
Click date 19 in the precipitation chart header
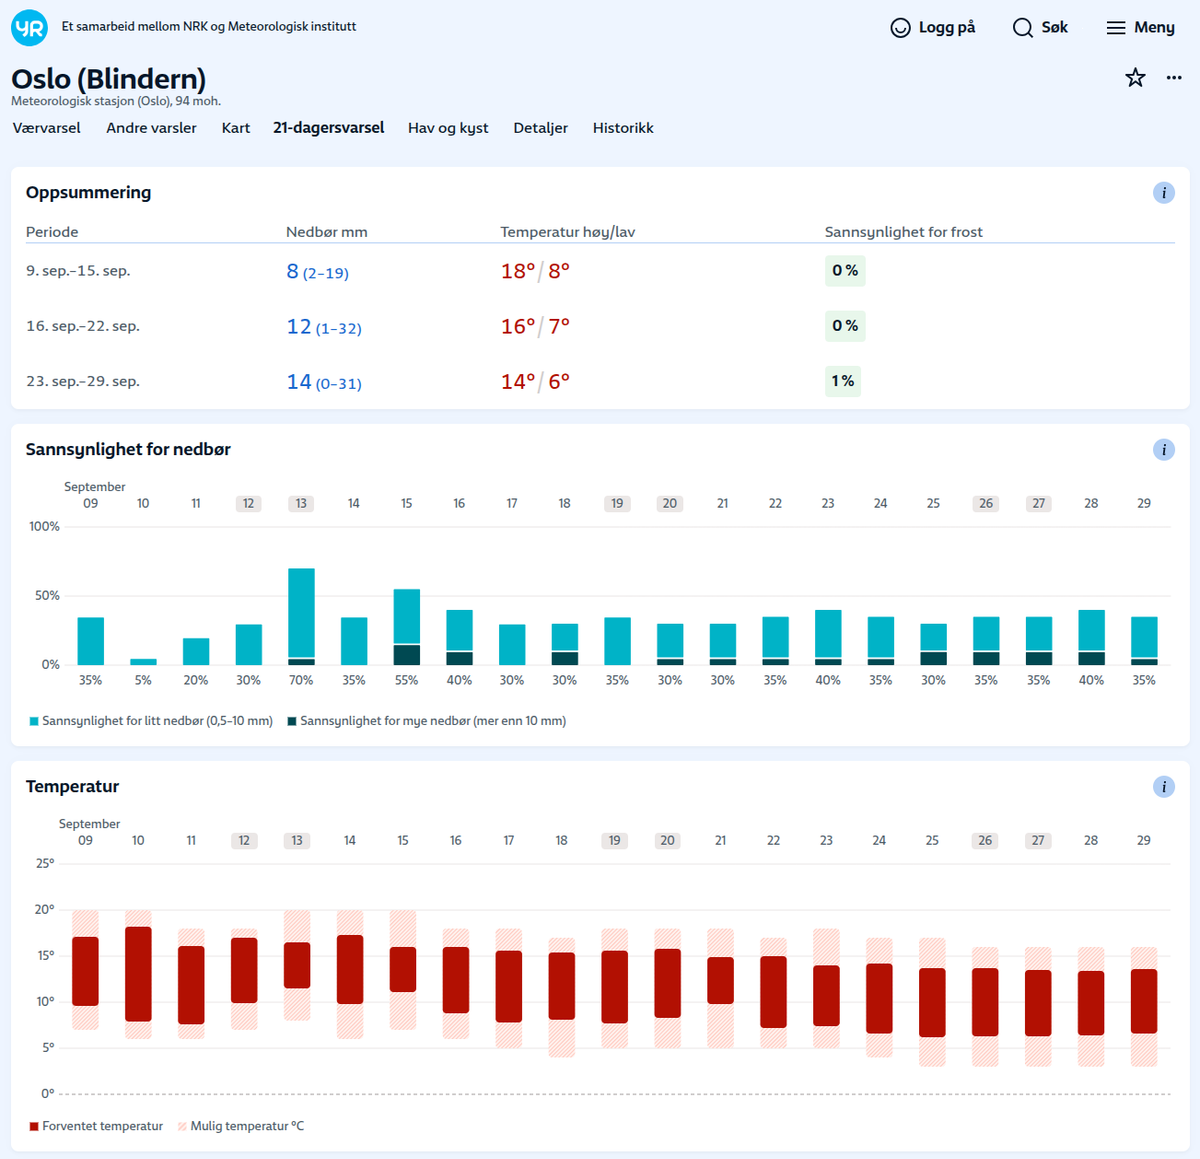(x=617, y=503)
